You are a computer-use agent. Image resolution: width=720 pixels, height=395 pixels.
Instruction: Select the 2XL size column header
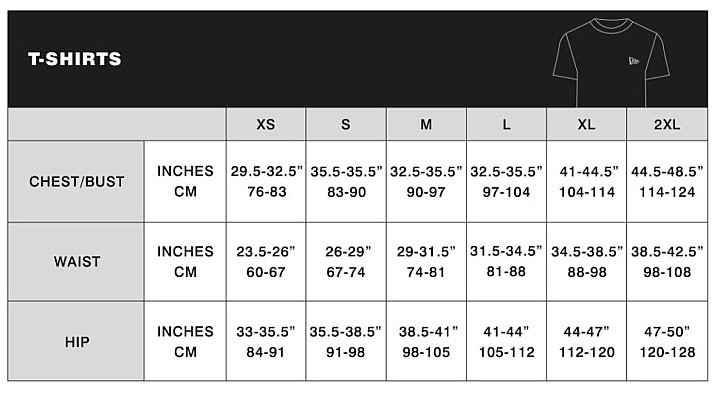coord(667,124)
